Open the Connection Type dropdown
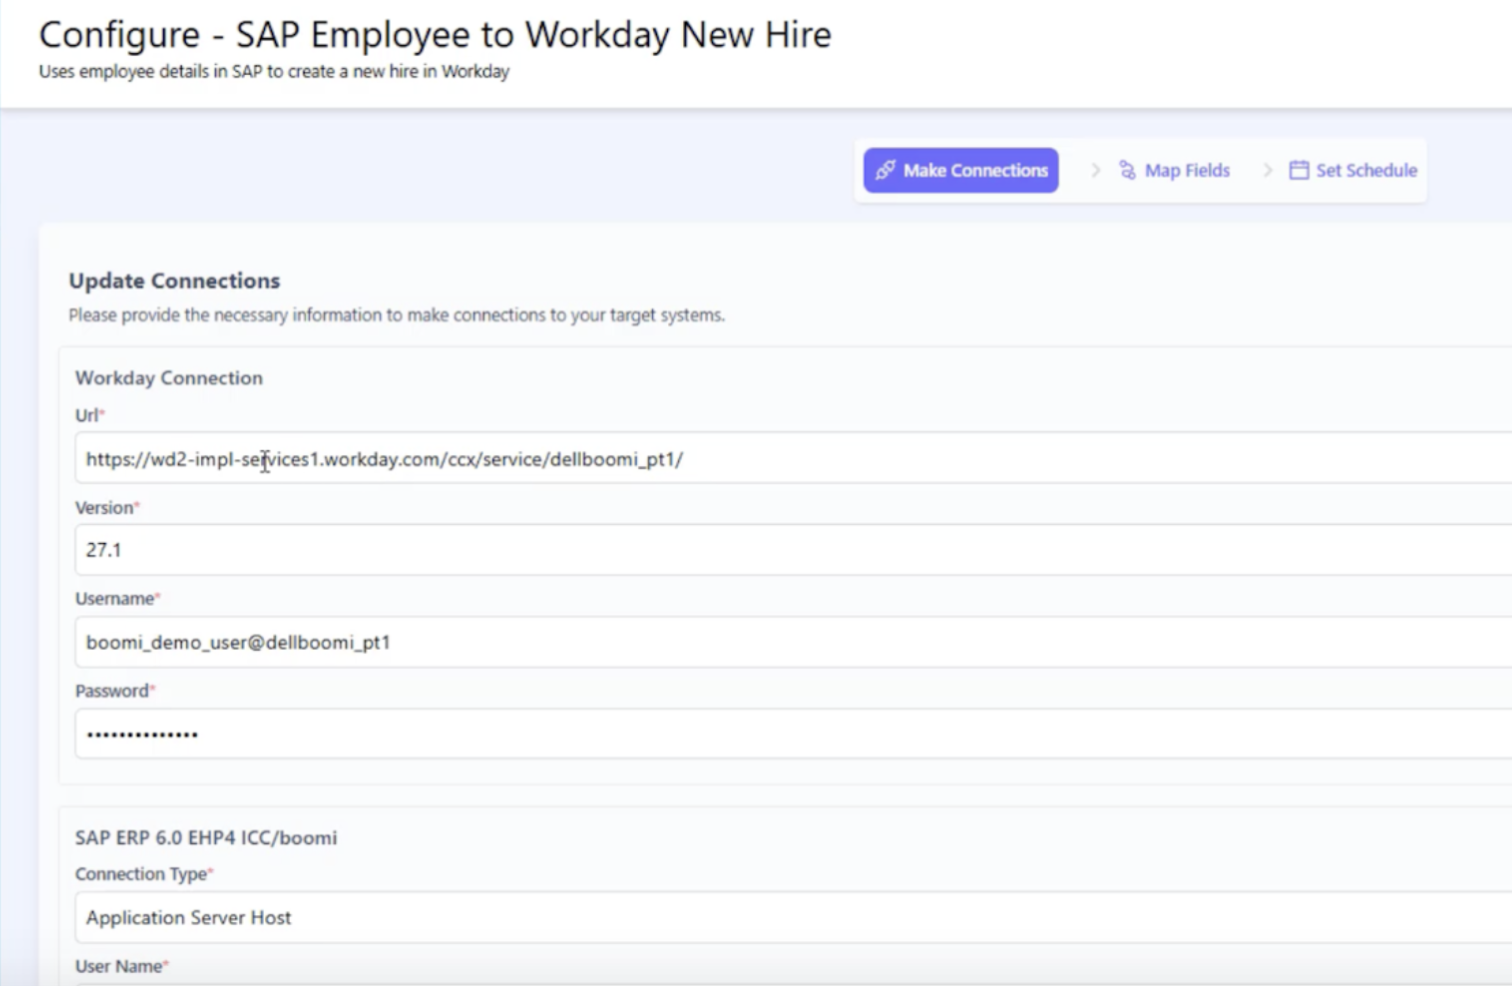Viewport: 1512px width, 986px height. (x=793, y=917)
